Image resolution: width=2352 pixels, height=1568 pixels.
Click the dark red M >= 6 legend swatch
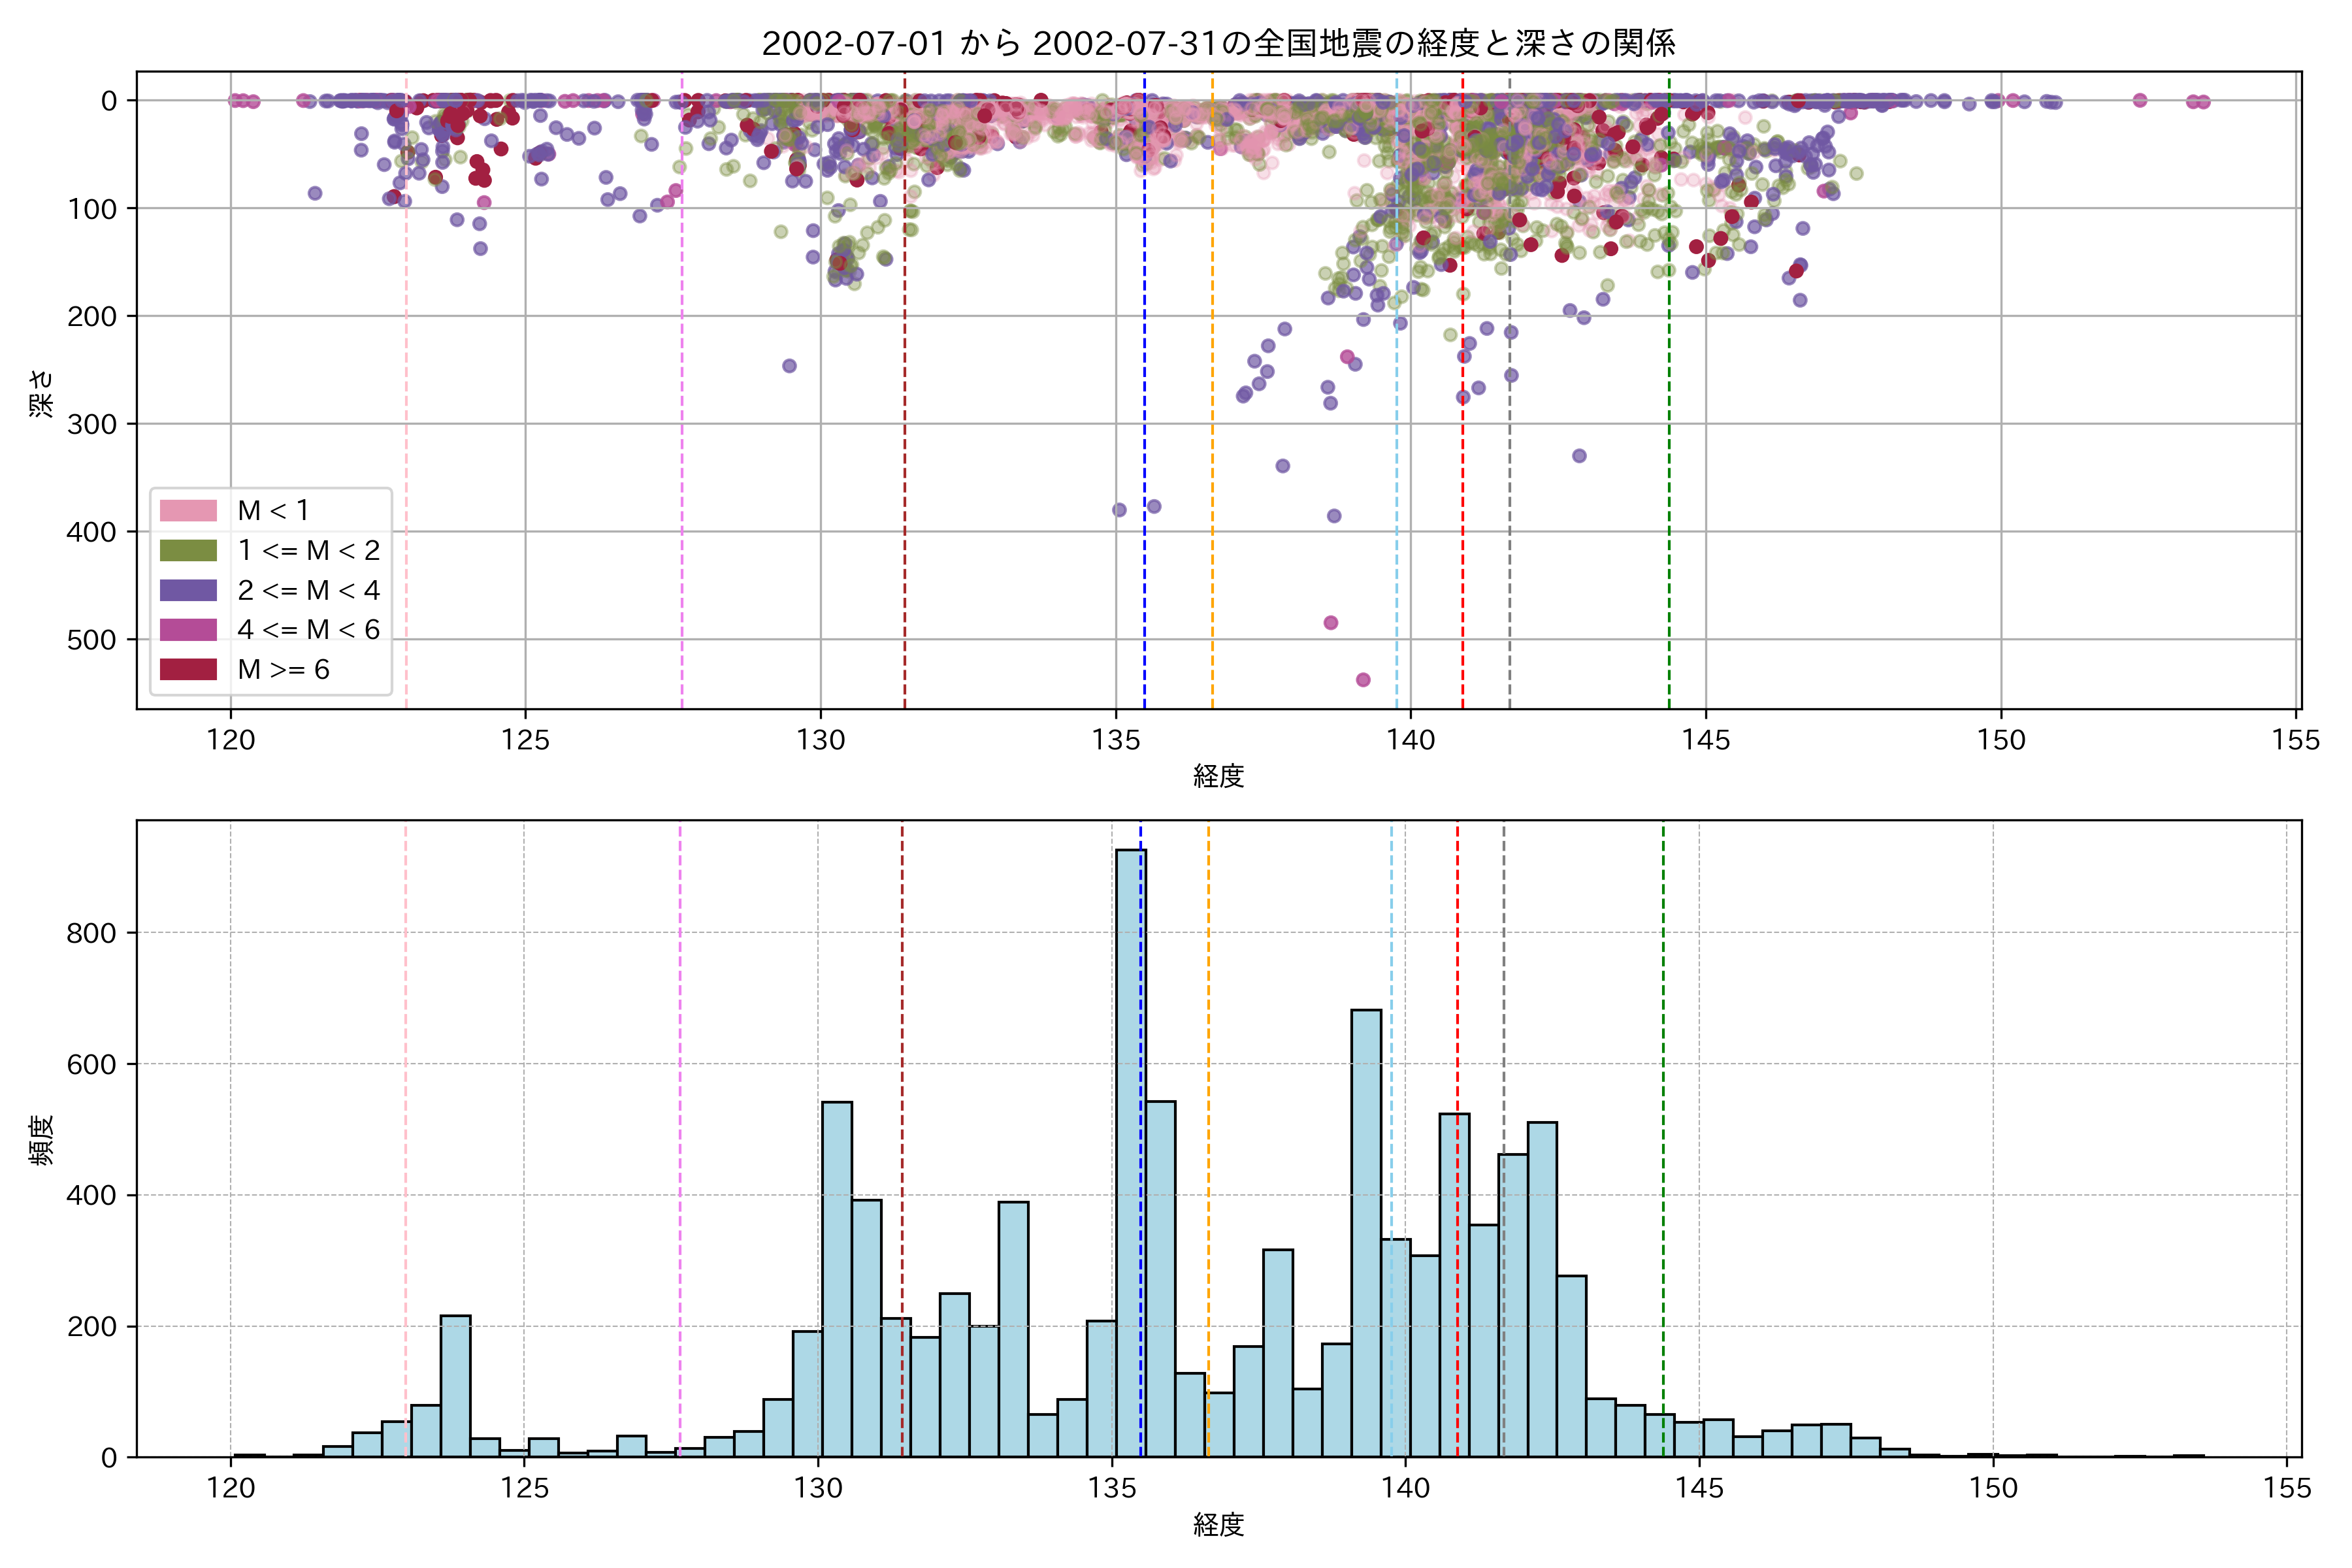(x=188, y=669)
